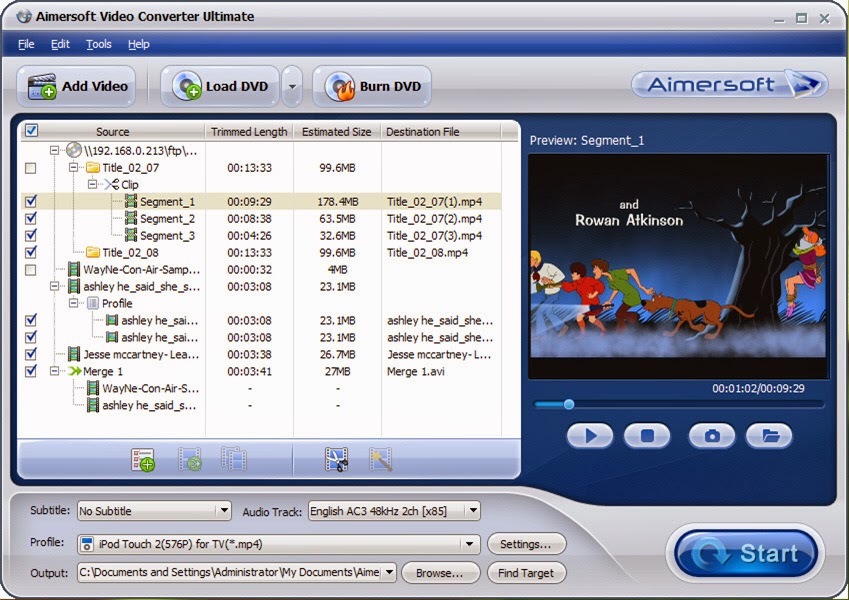Enable the checkbox for Title_02_07
This screenshot has width=849, height=600.
30,168
